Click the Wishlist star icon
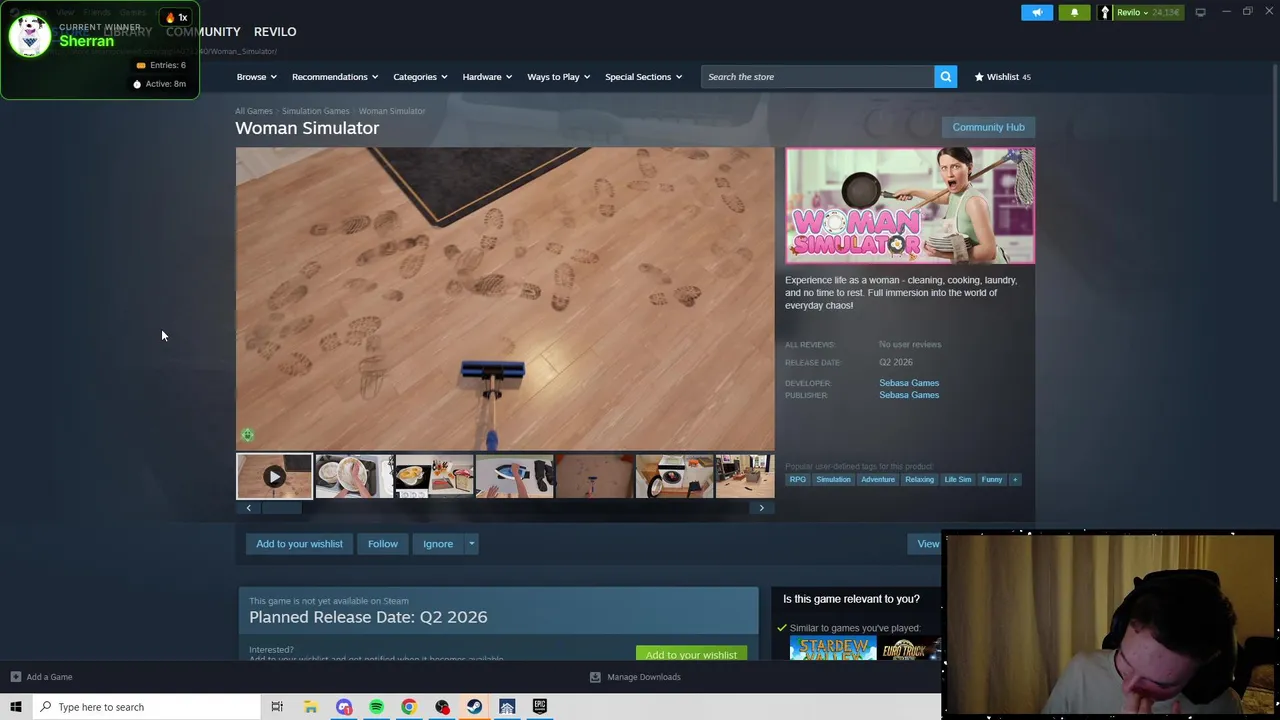This screenshot has height=720, width=1280. point(979,77)
